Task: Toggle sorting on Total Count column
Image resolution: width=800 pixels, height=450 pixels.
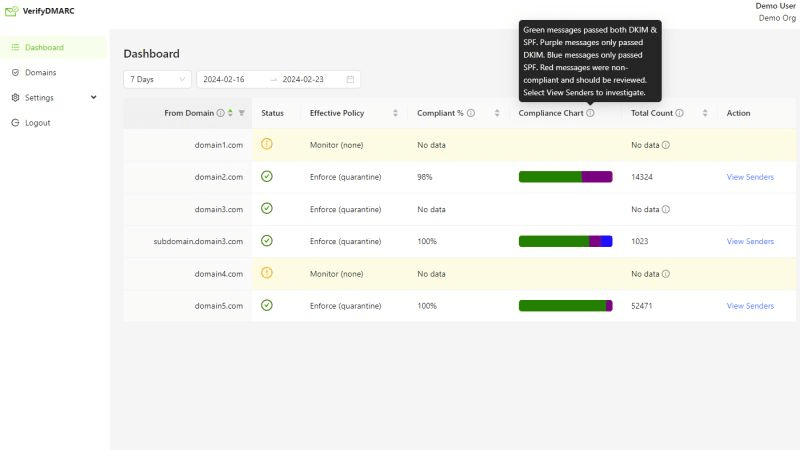Action: [x=705, y=113]
